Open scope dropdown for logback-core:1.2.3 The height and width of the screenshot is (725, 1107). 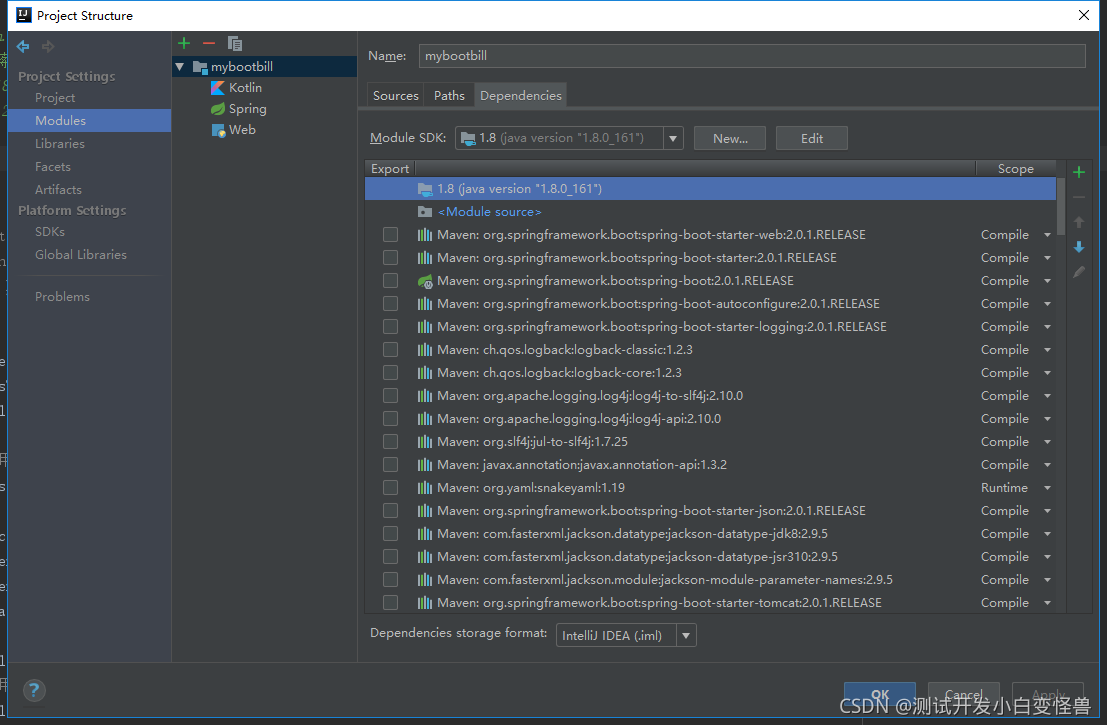[x=1048, y=373]
